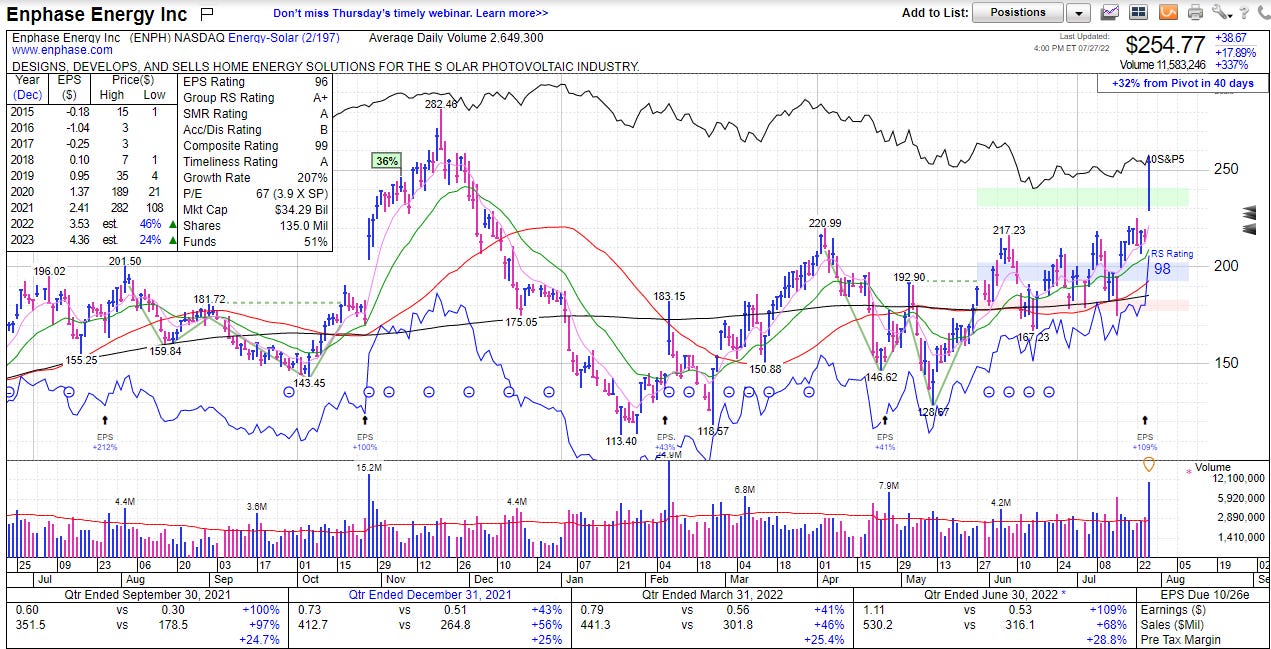The image size is (1271, 649).
Task: Click the orange earnings marker above volume bars
Action: pyautogui.click(x=1148, y=465)
